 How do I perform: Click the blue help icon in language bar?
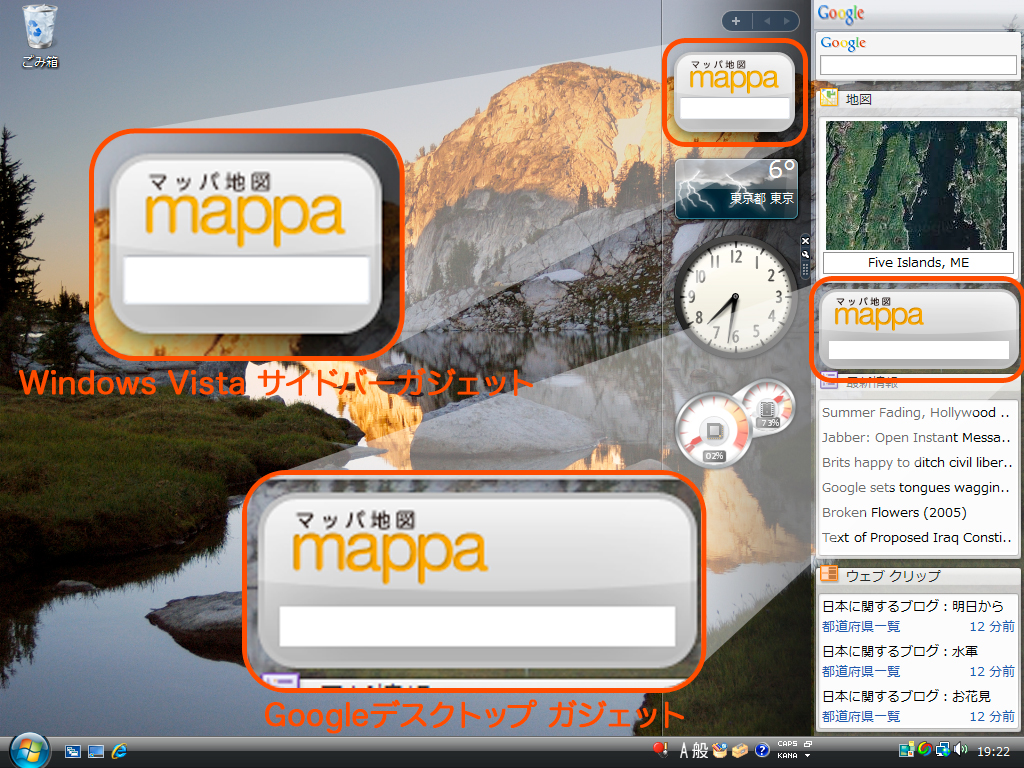(762, 750)
